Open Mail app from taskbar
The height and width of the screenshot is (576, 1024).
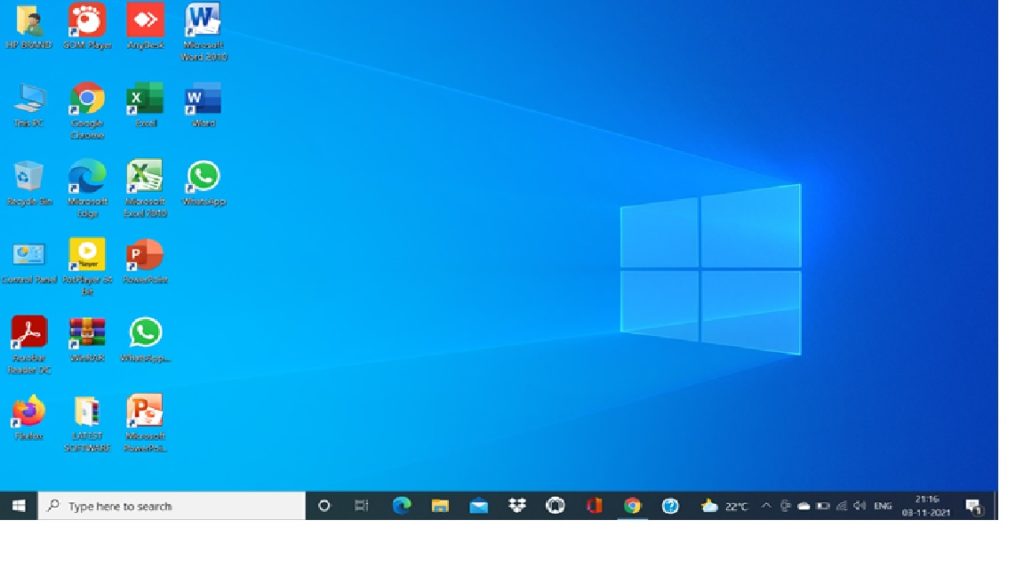(478, 506)
